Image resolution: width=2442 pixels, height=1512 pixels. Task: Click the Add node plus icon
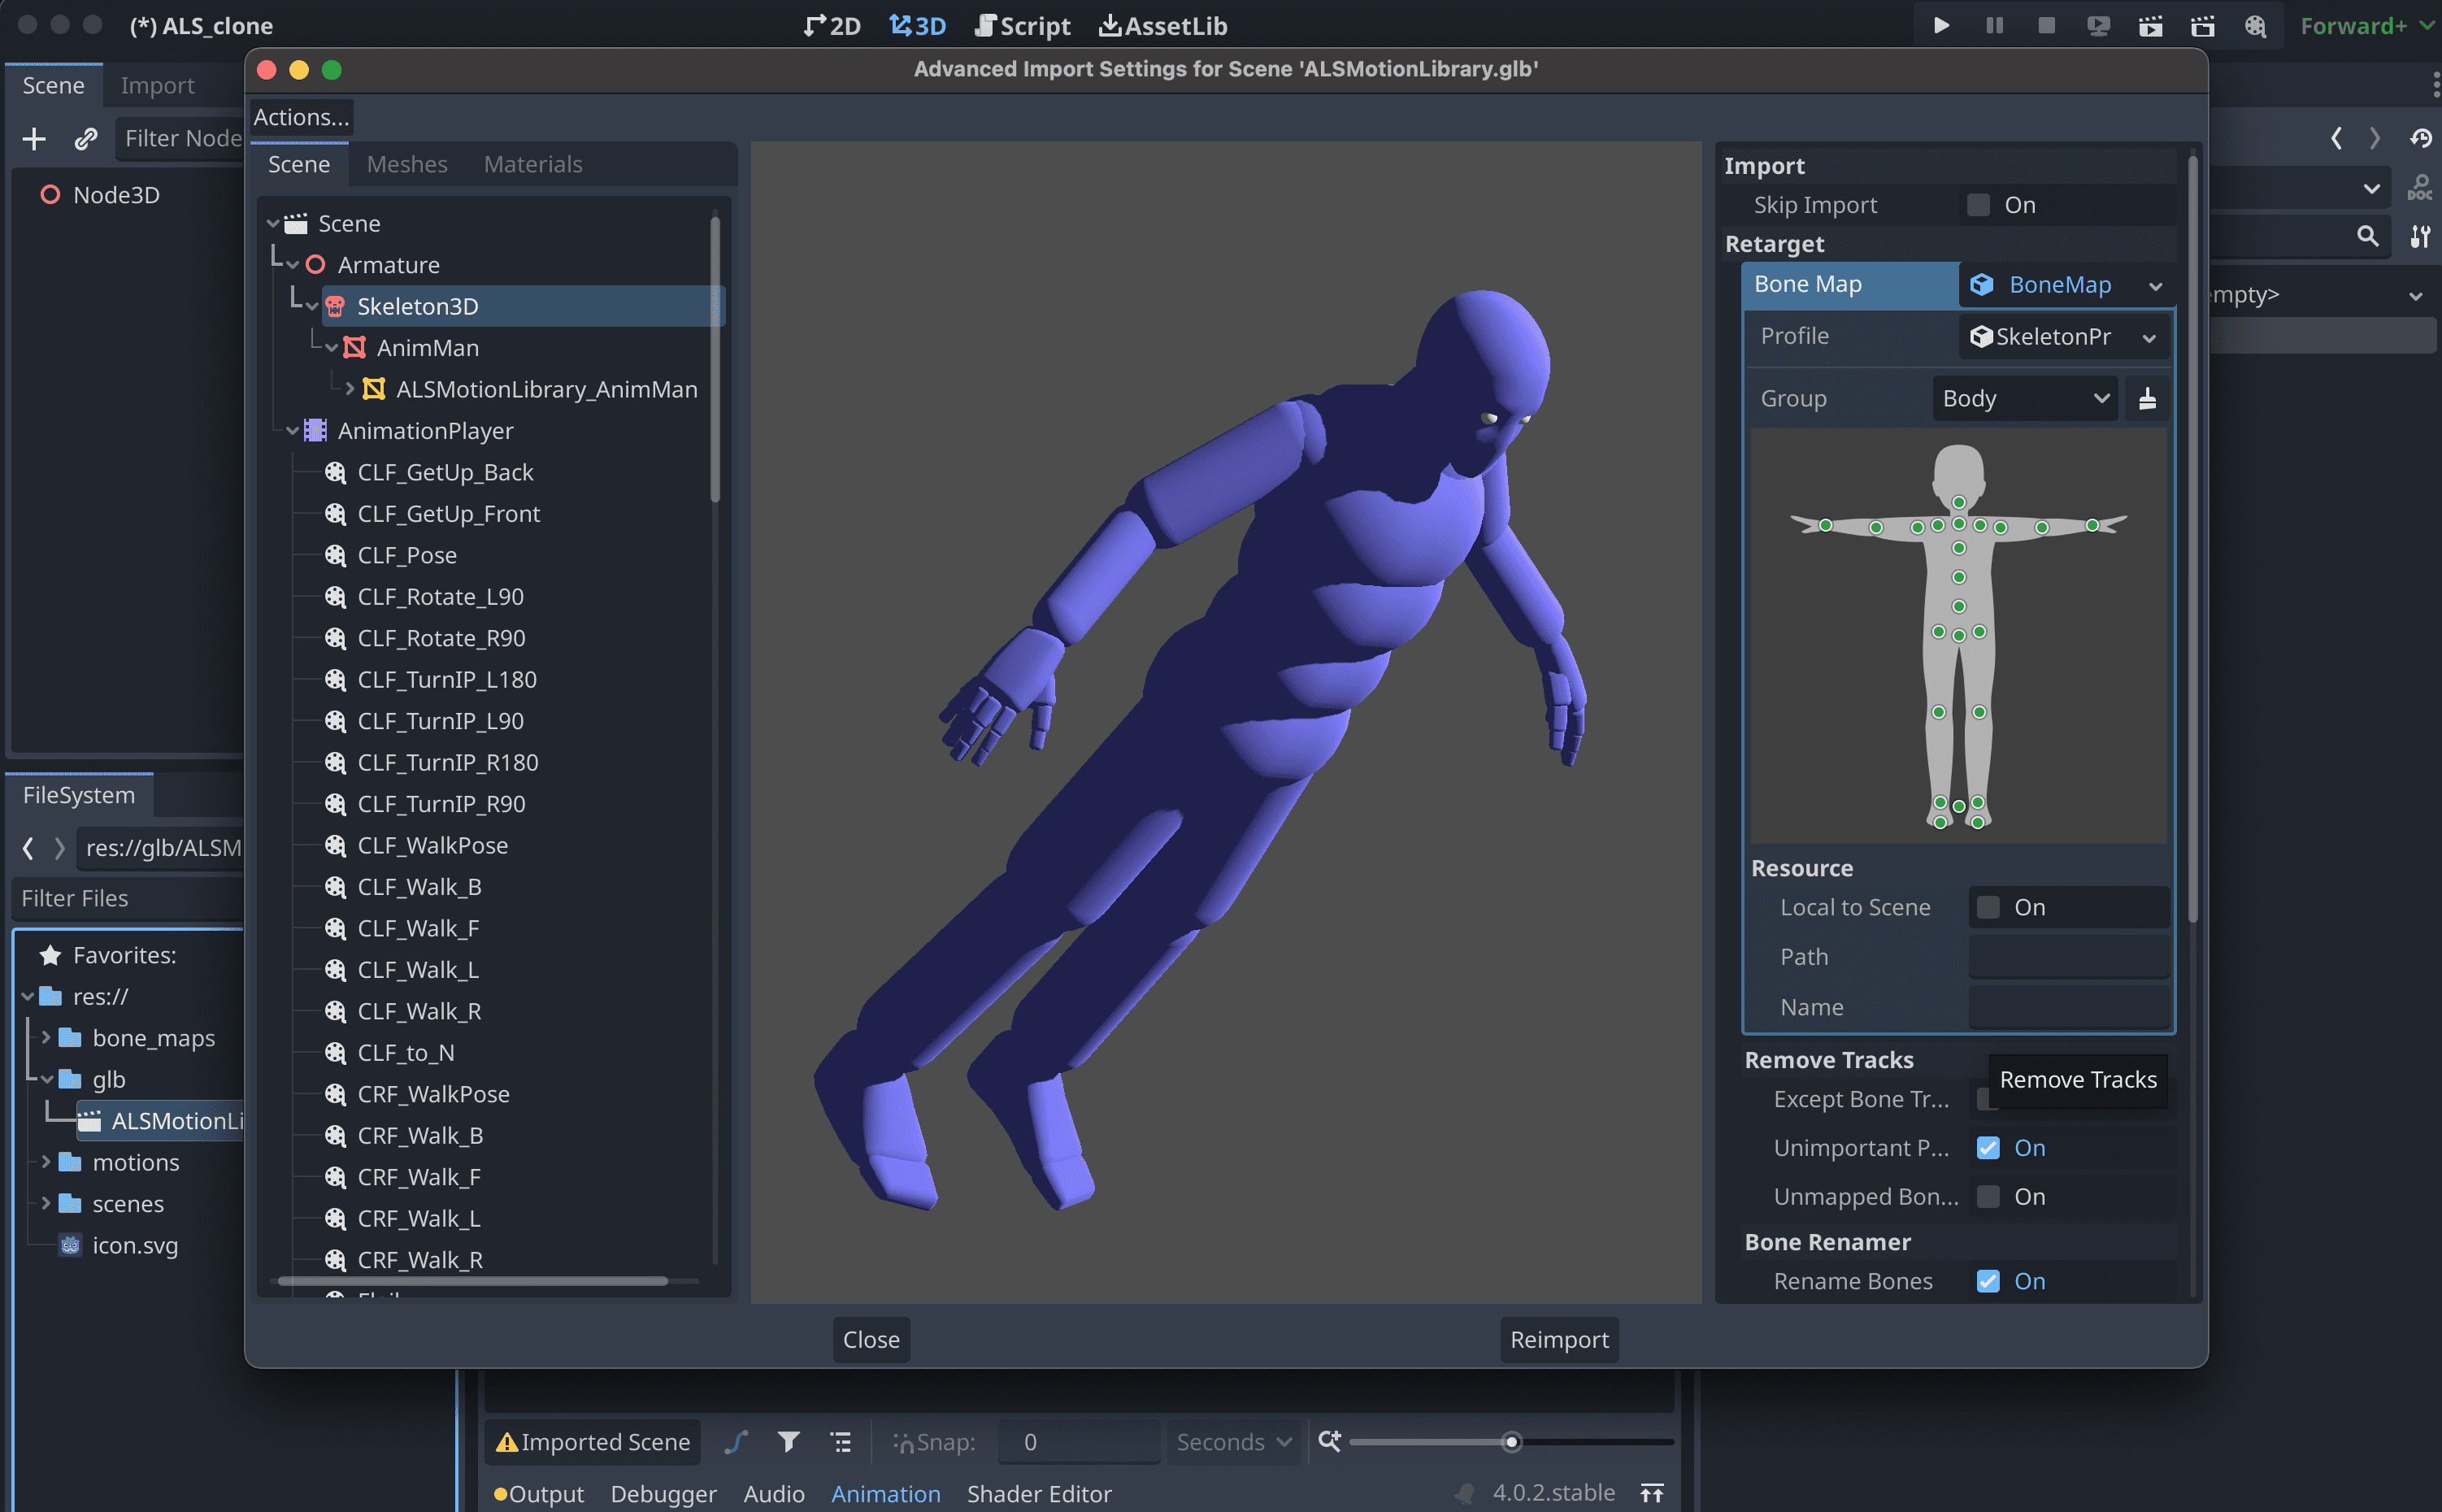pos(34,138)
